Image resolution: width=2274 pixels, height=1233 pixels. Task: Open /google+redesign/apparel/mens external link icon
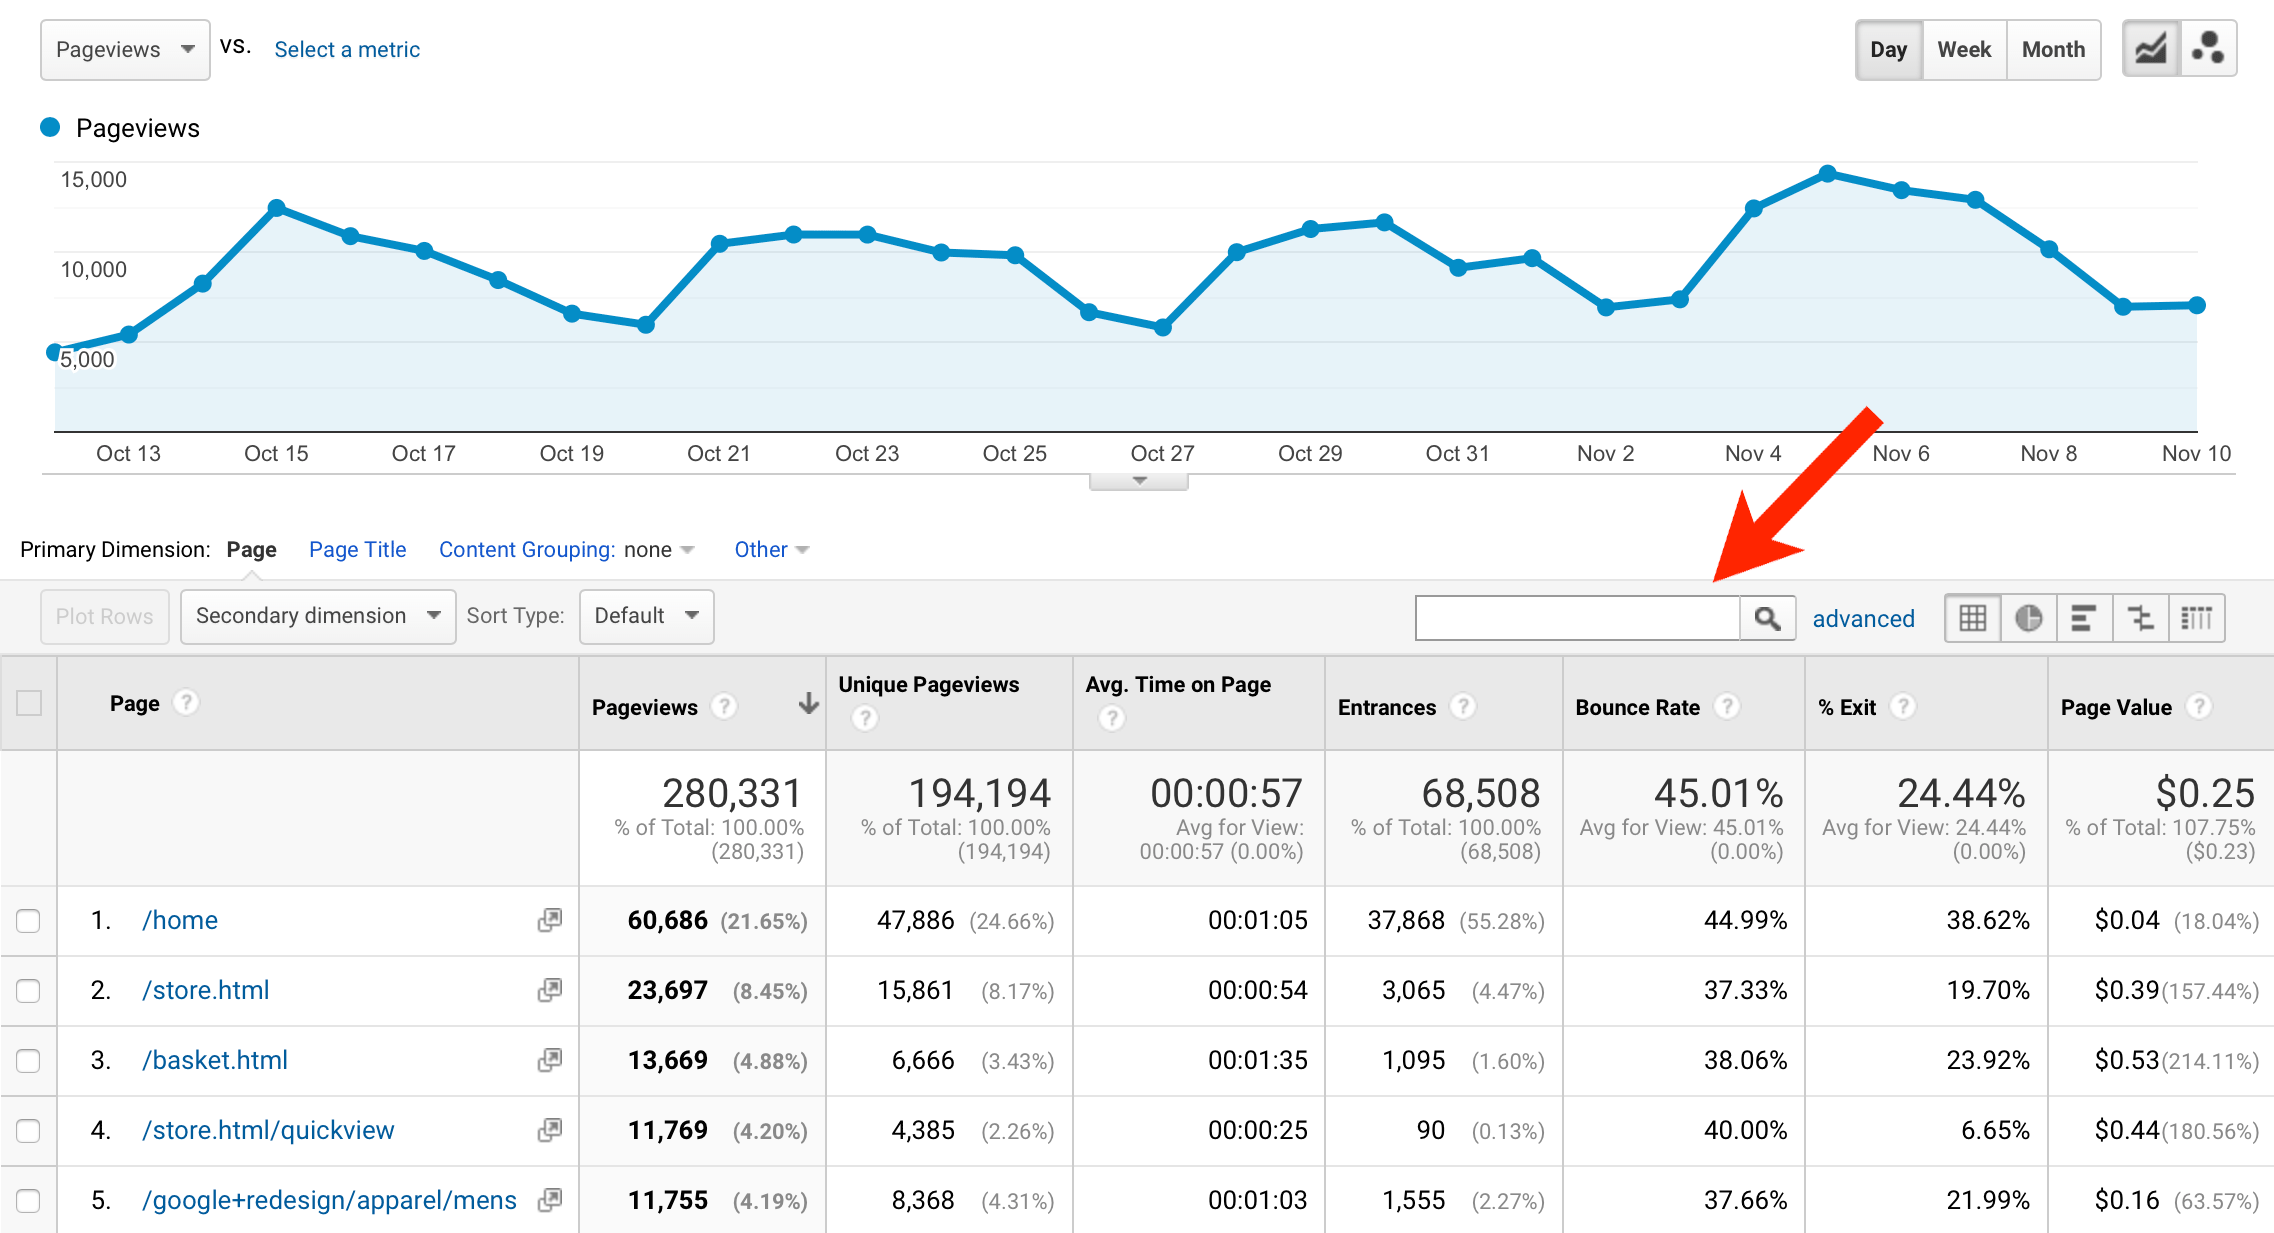550,1200
